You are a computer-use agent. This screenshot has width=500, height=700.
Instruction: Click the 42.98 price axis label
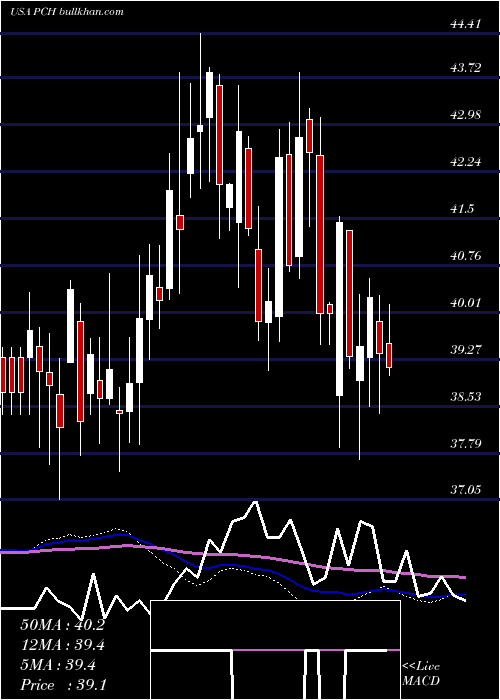point(466,115)
